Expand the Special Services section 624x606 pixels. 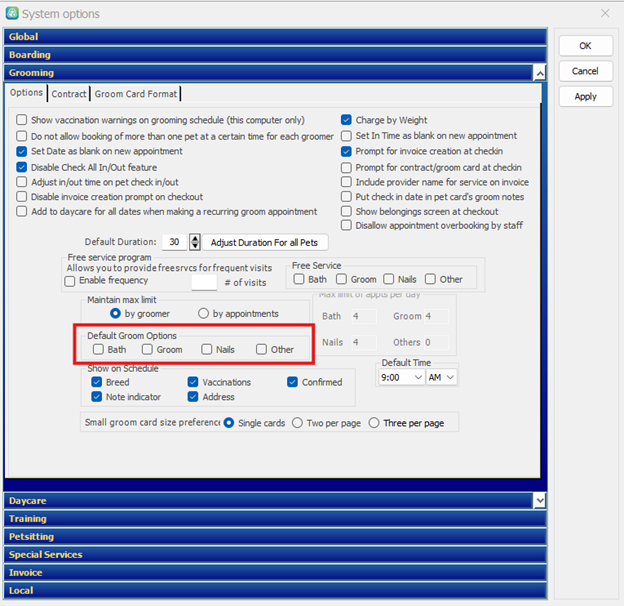275,555
